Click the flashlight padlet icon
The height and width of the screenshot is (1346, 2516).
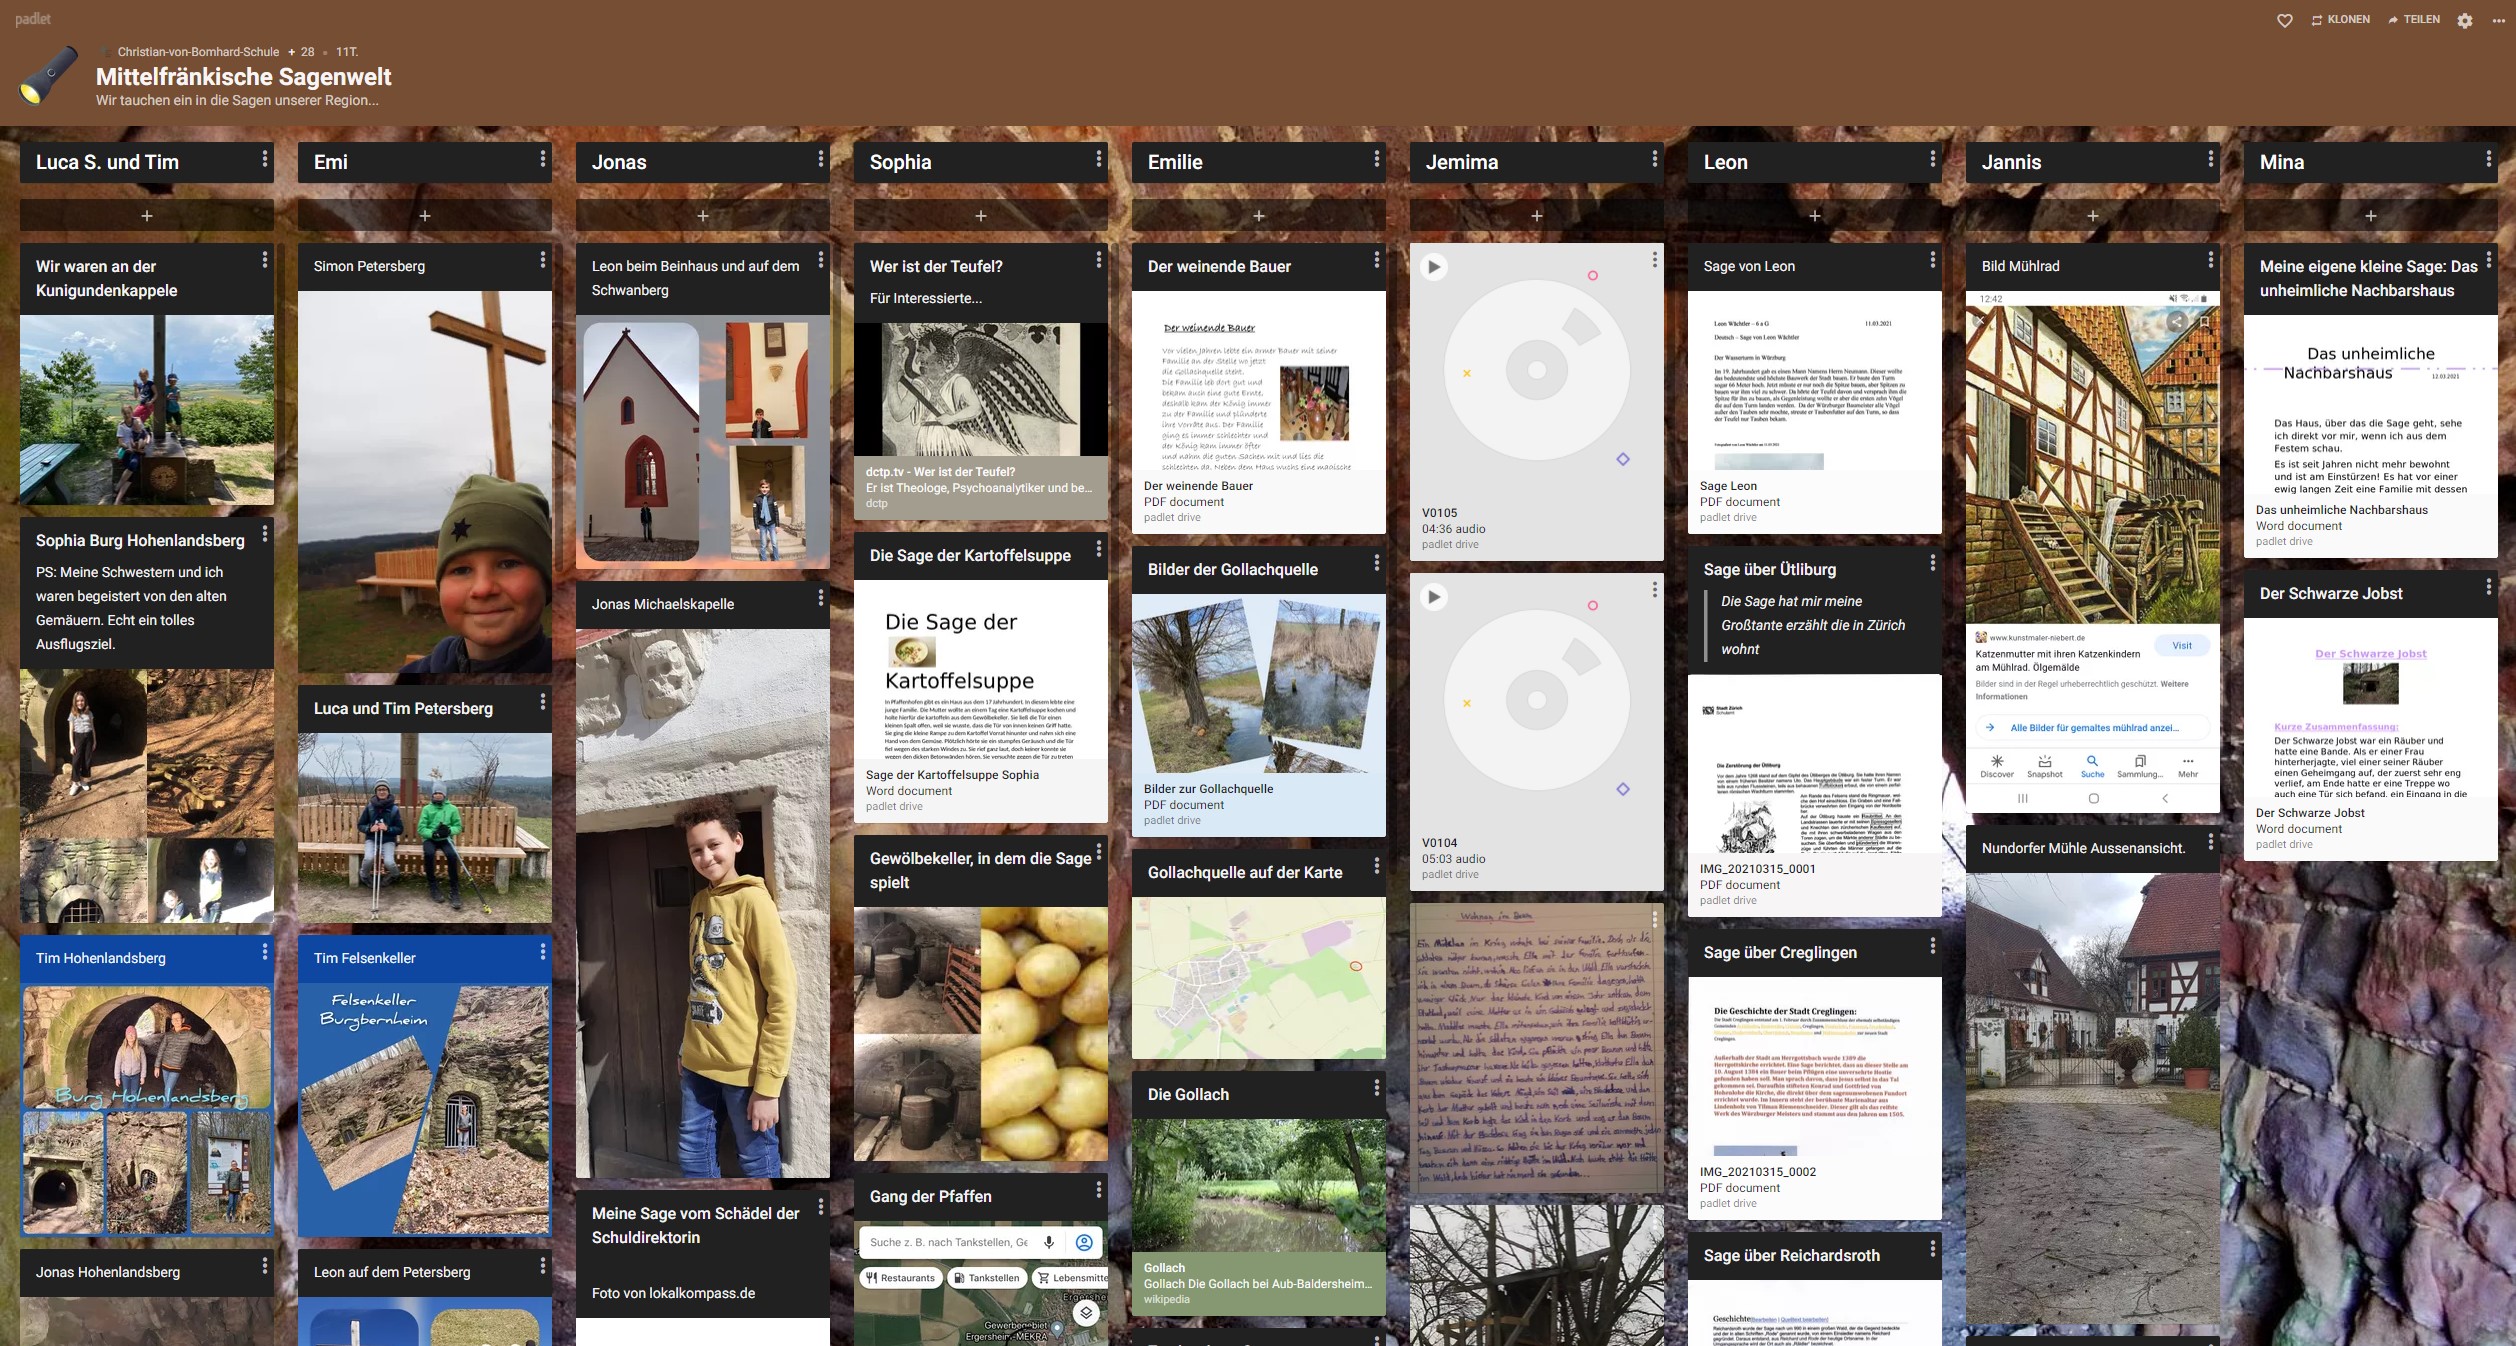pos(49,75)
